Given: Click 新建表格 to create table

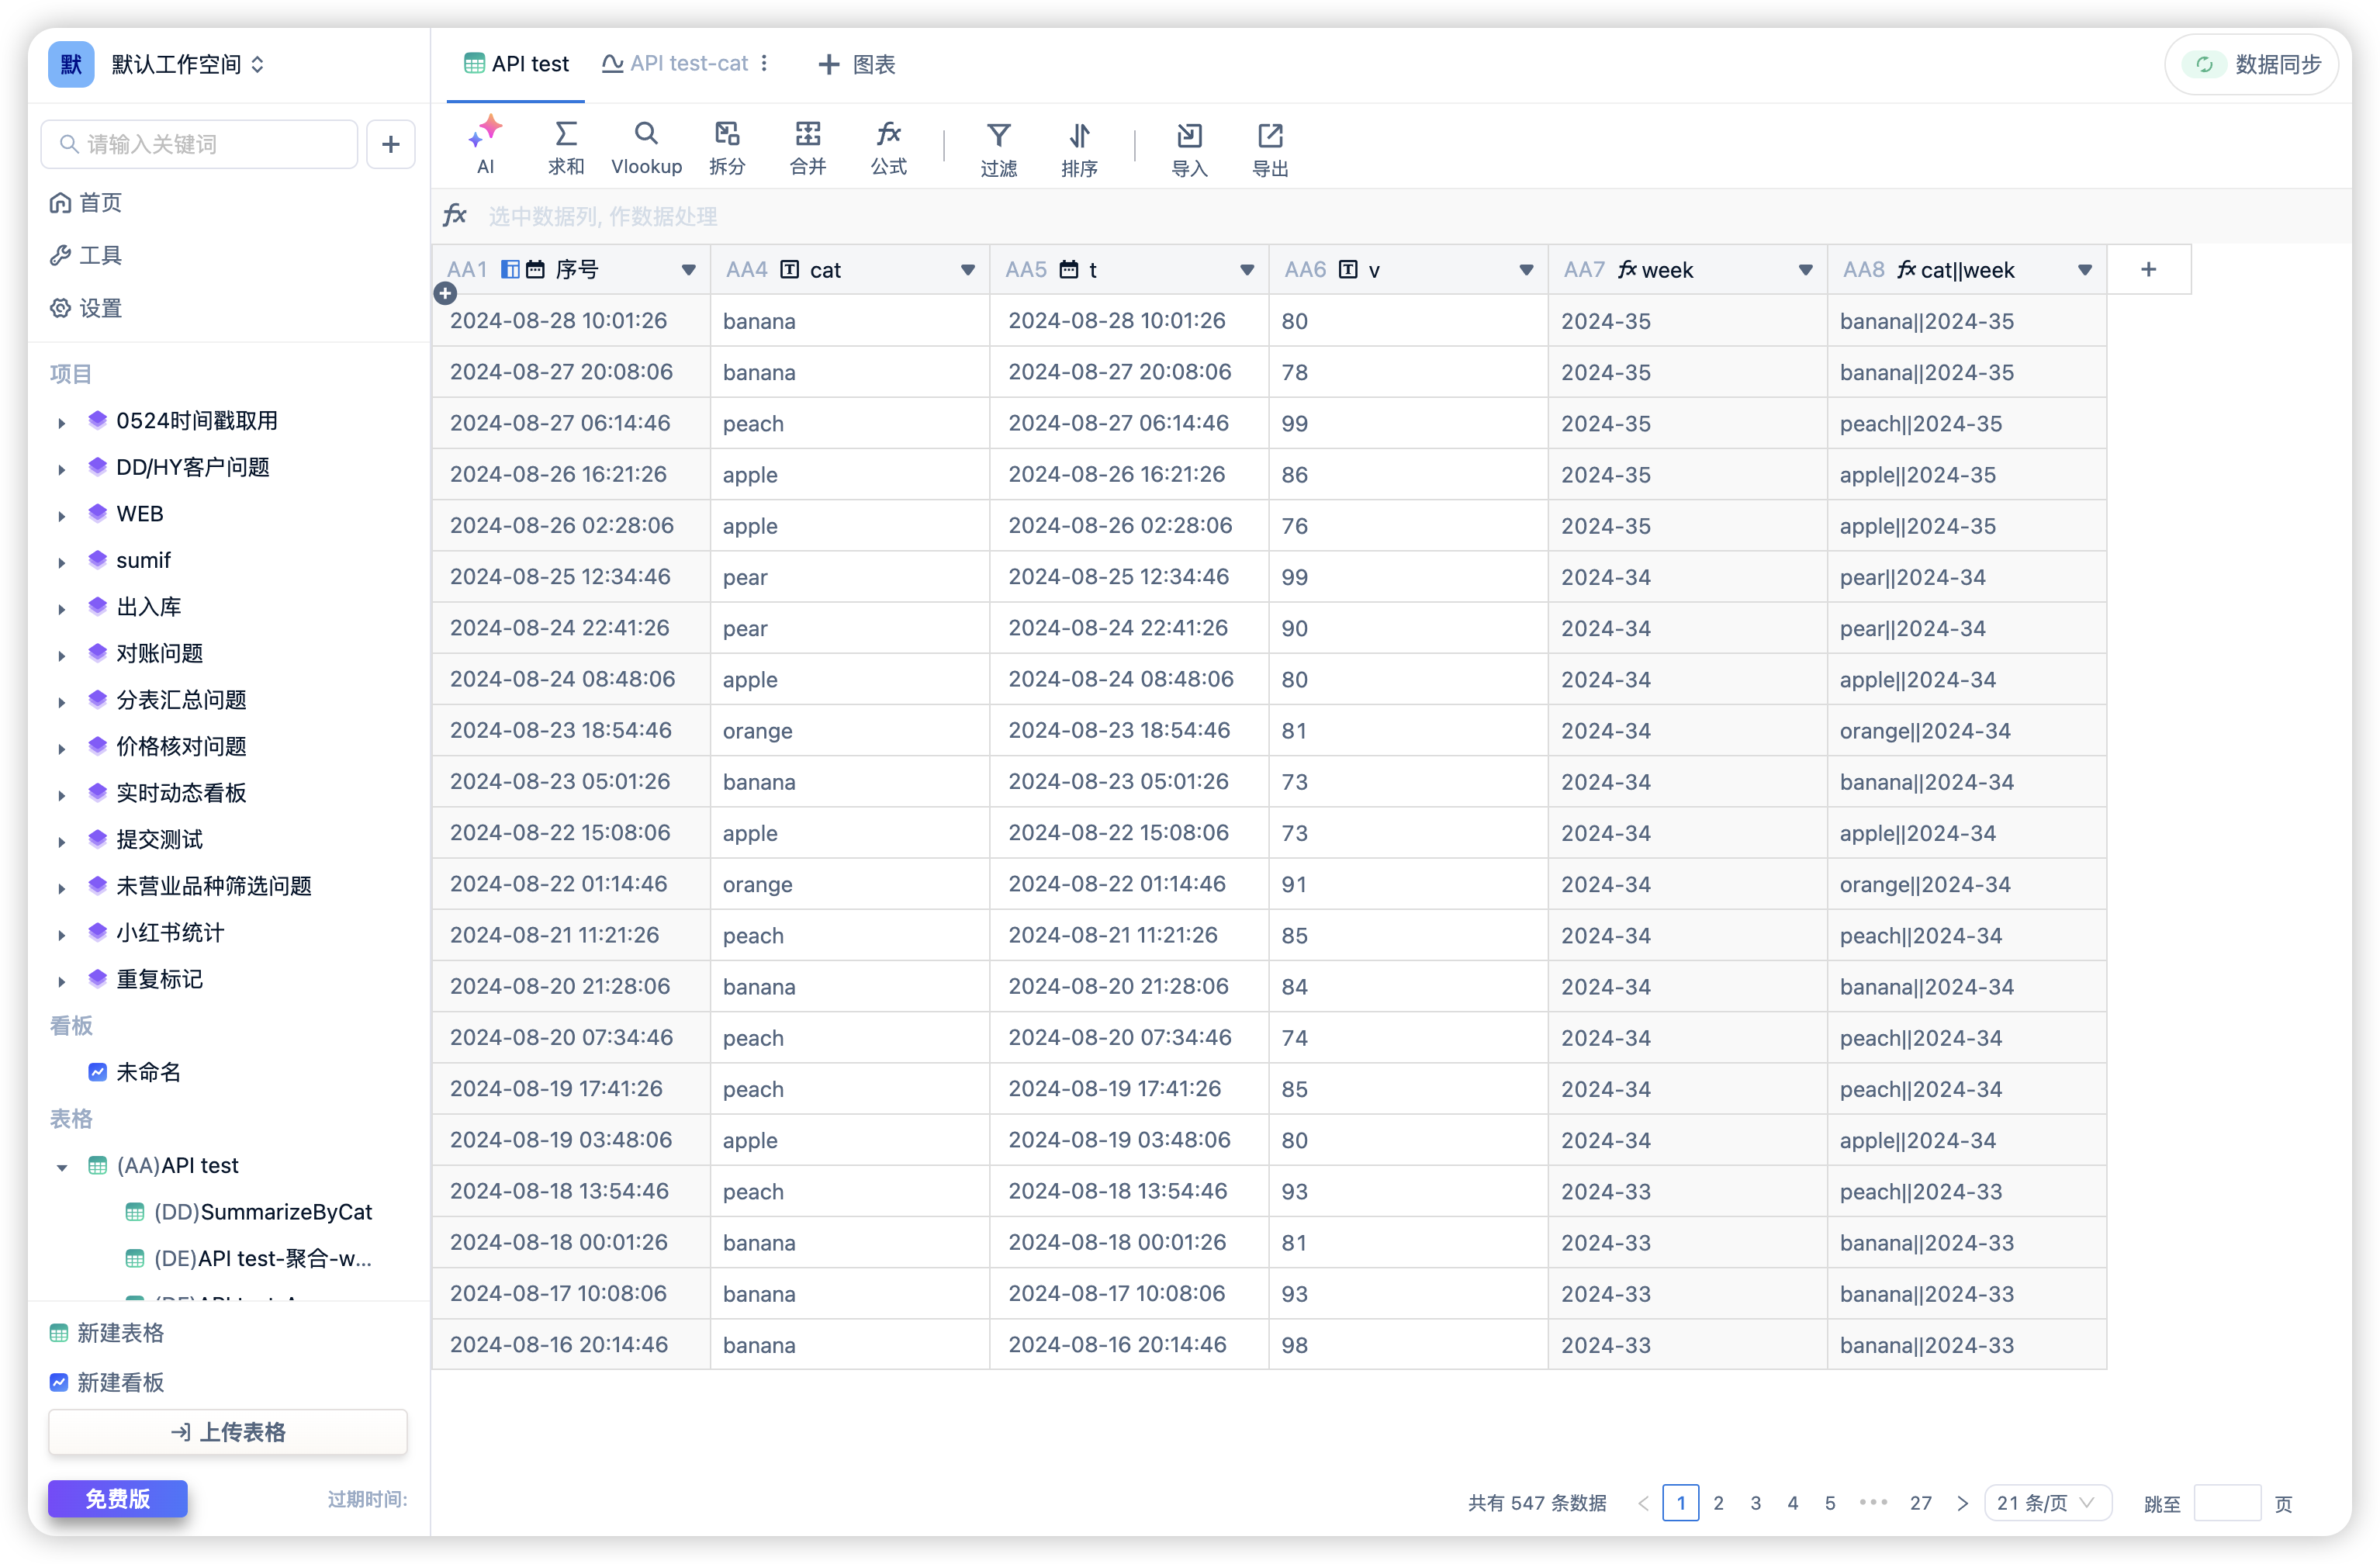Looking at the screenshot, I should coord(107,1333).
